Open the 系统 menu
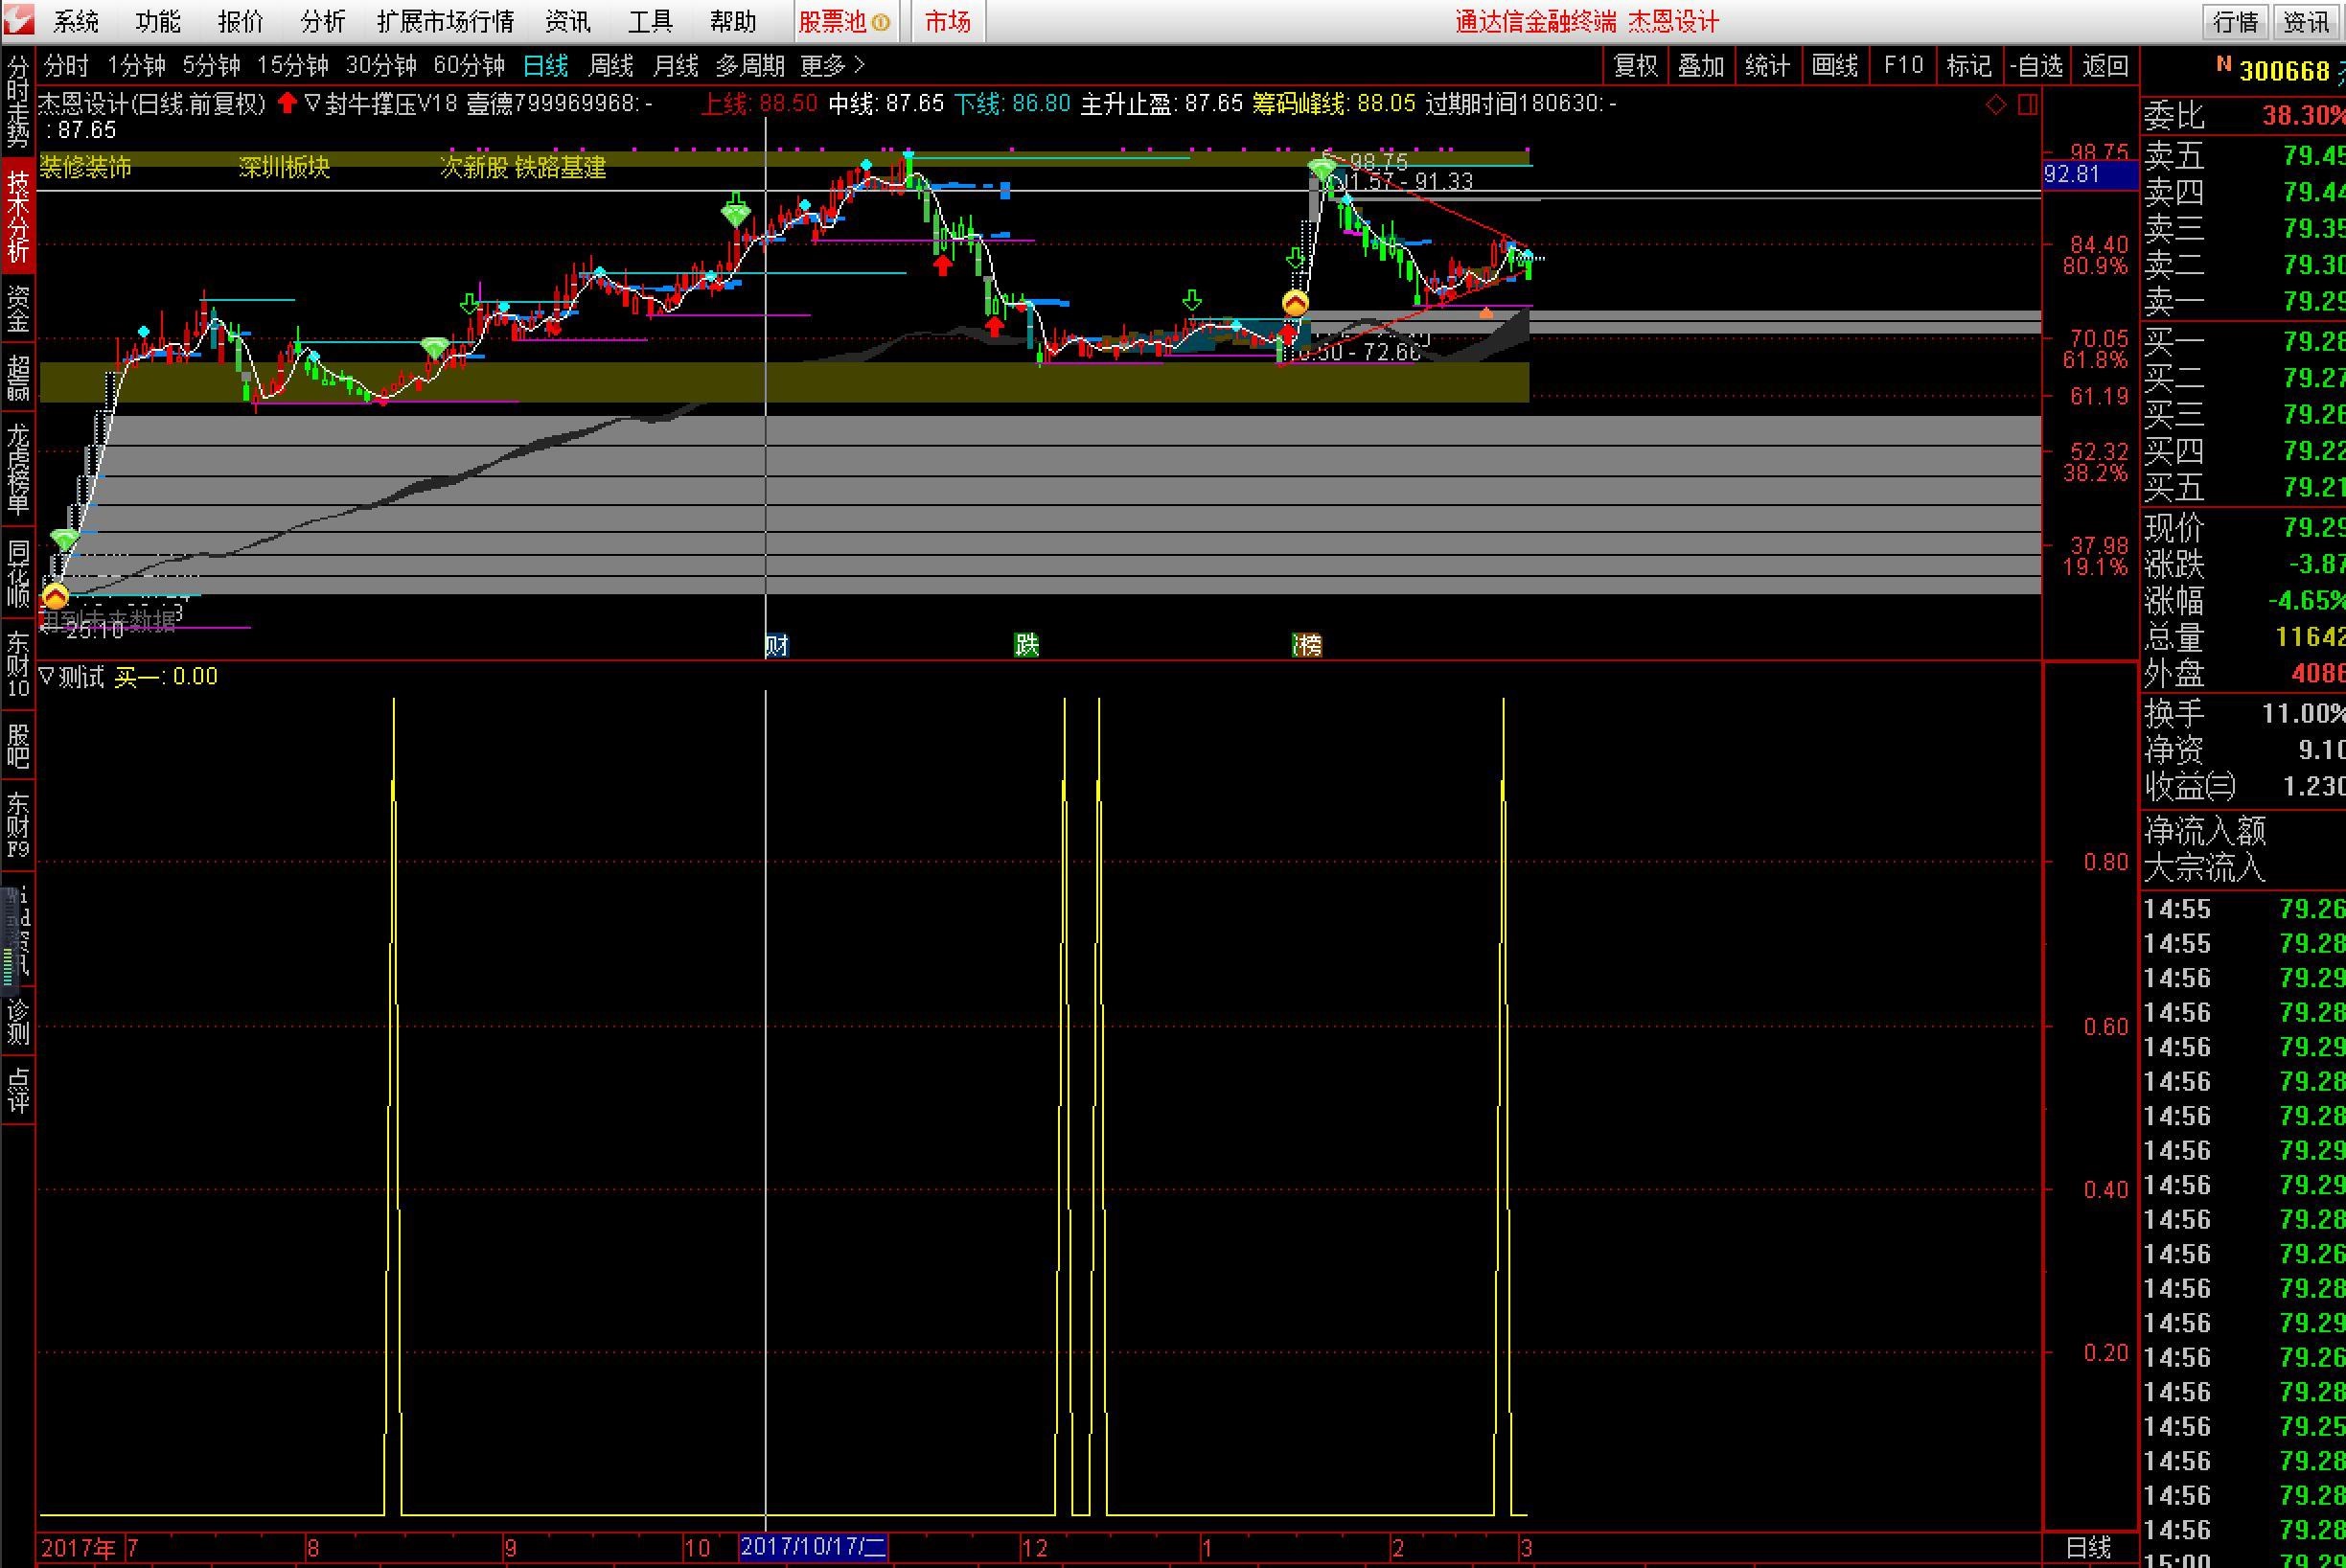 [x=76, y=21]
